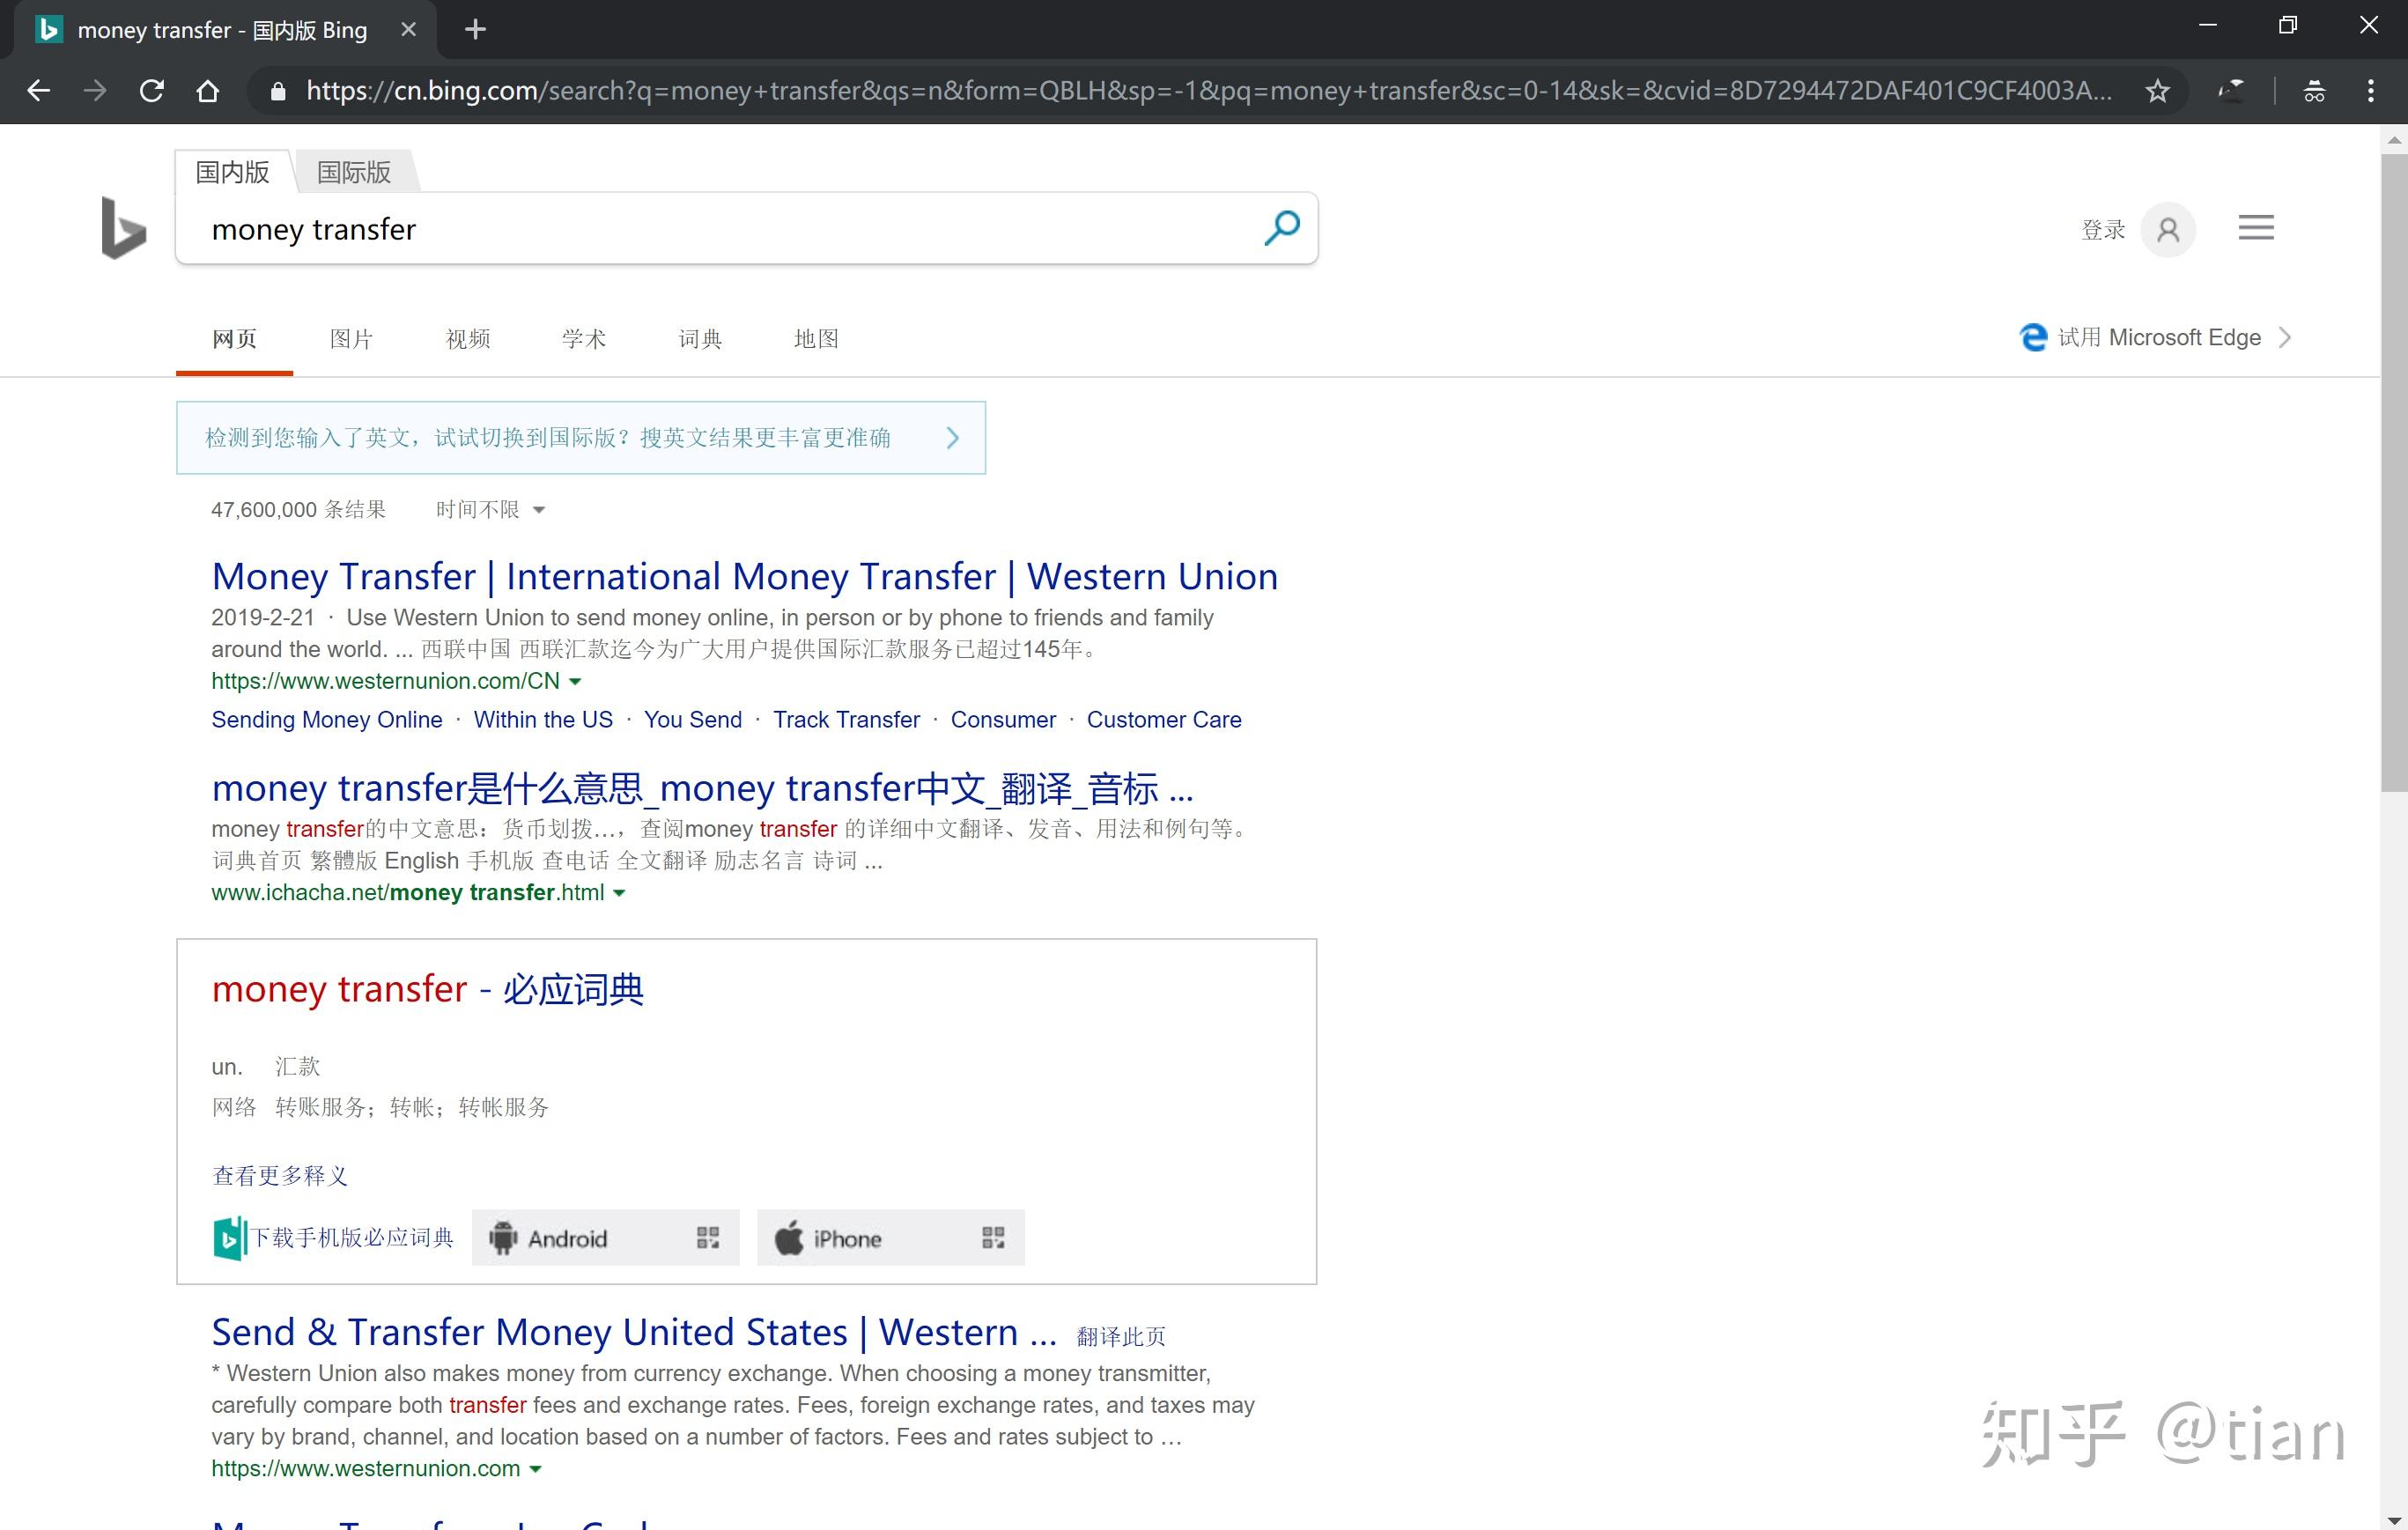
Task: Click the chevron after 试用 Microsoft Edge
Action: 2285,337
